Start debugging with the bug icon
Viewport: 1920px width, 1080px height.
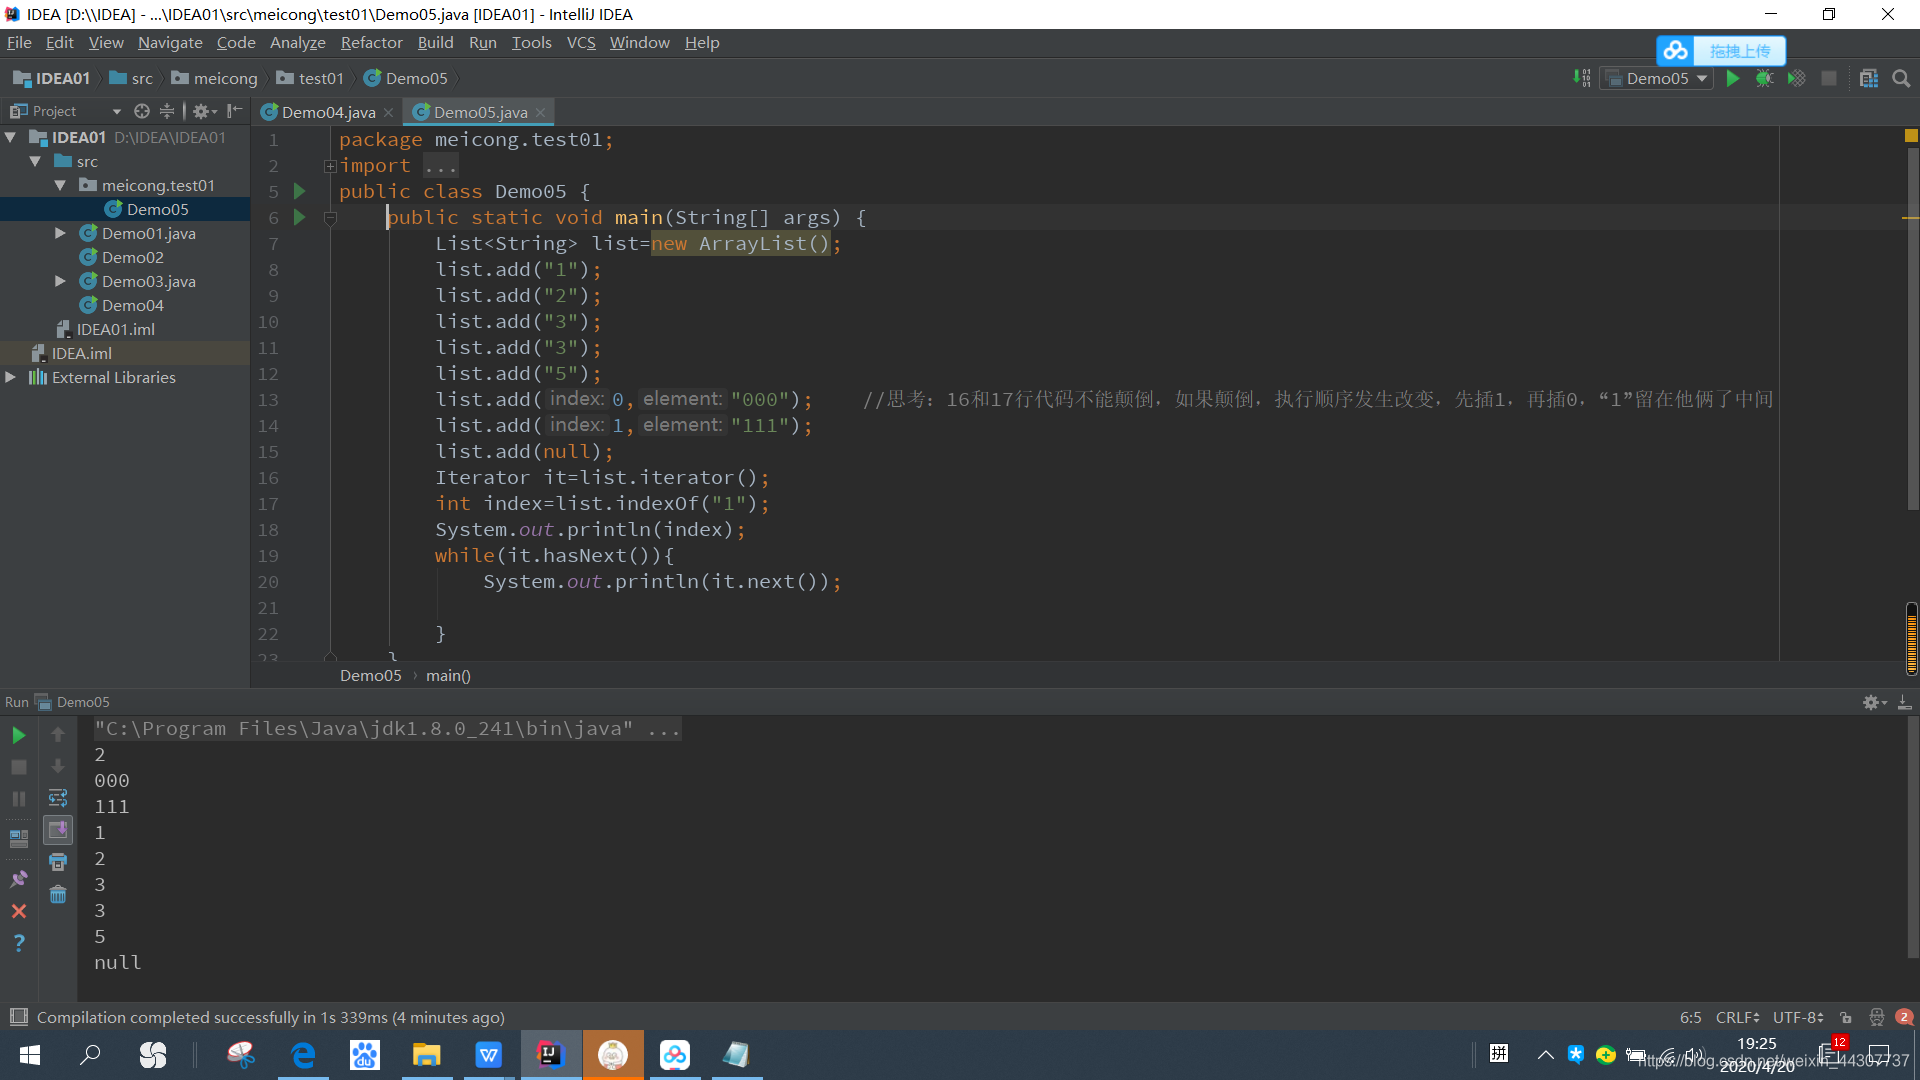point(1765,78)
